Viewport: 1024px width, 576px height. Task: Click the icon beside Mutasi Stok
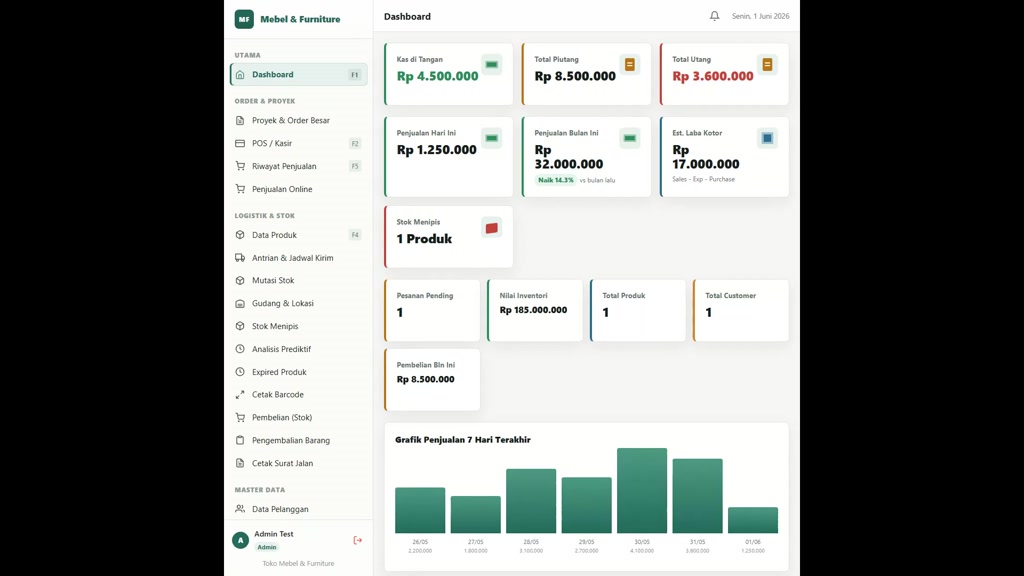point(240,280)
